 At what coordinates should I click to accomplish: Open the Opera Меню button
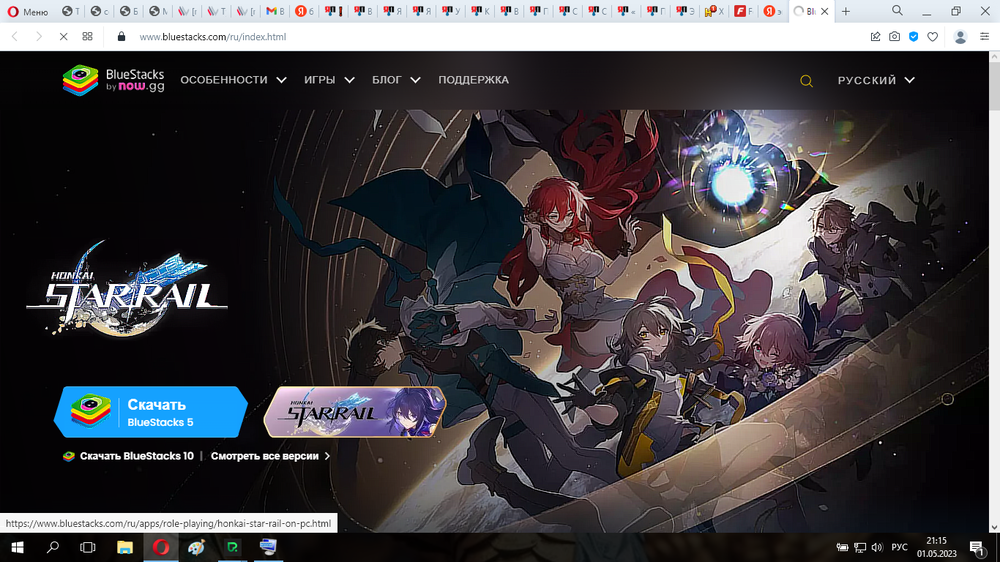pyautogui.click(x=27, y=11)
